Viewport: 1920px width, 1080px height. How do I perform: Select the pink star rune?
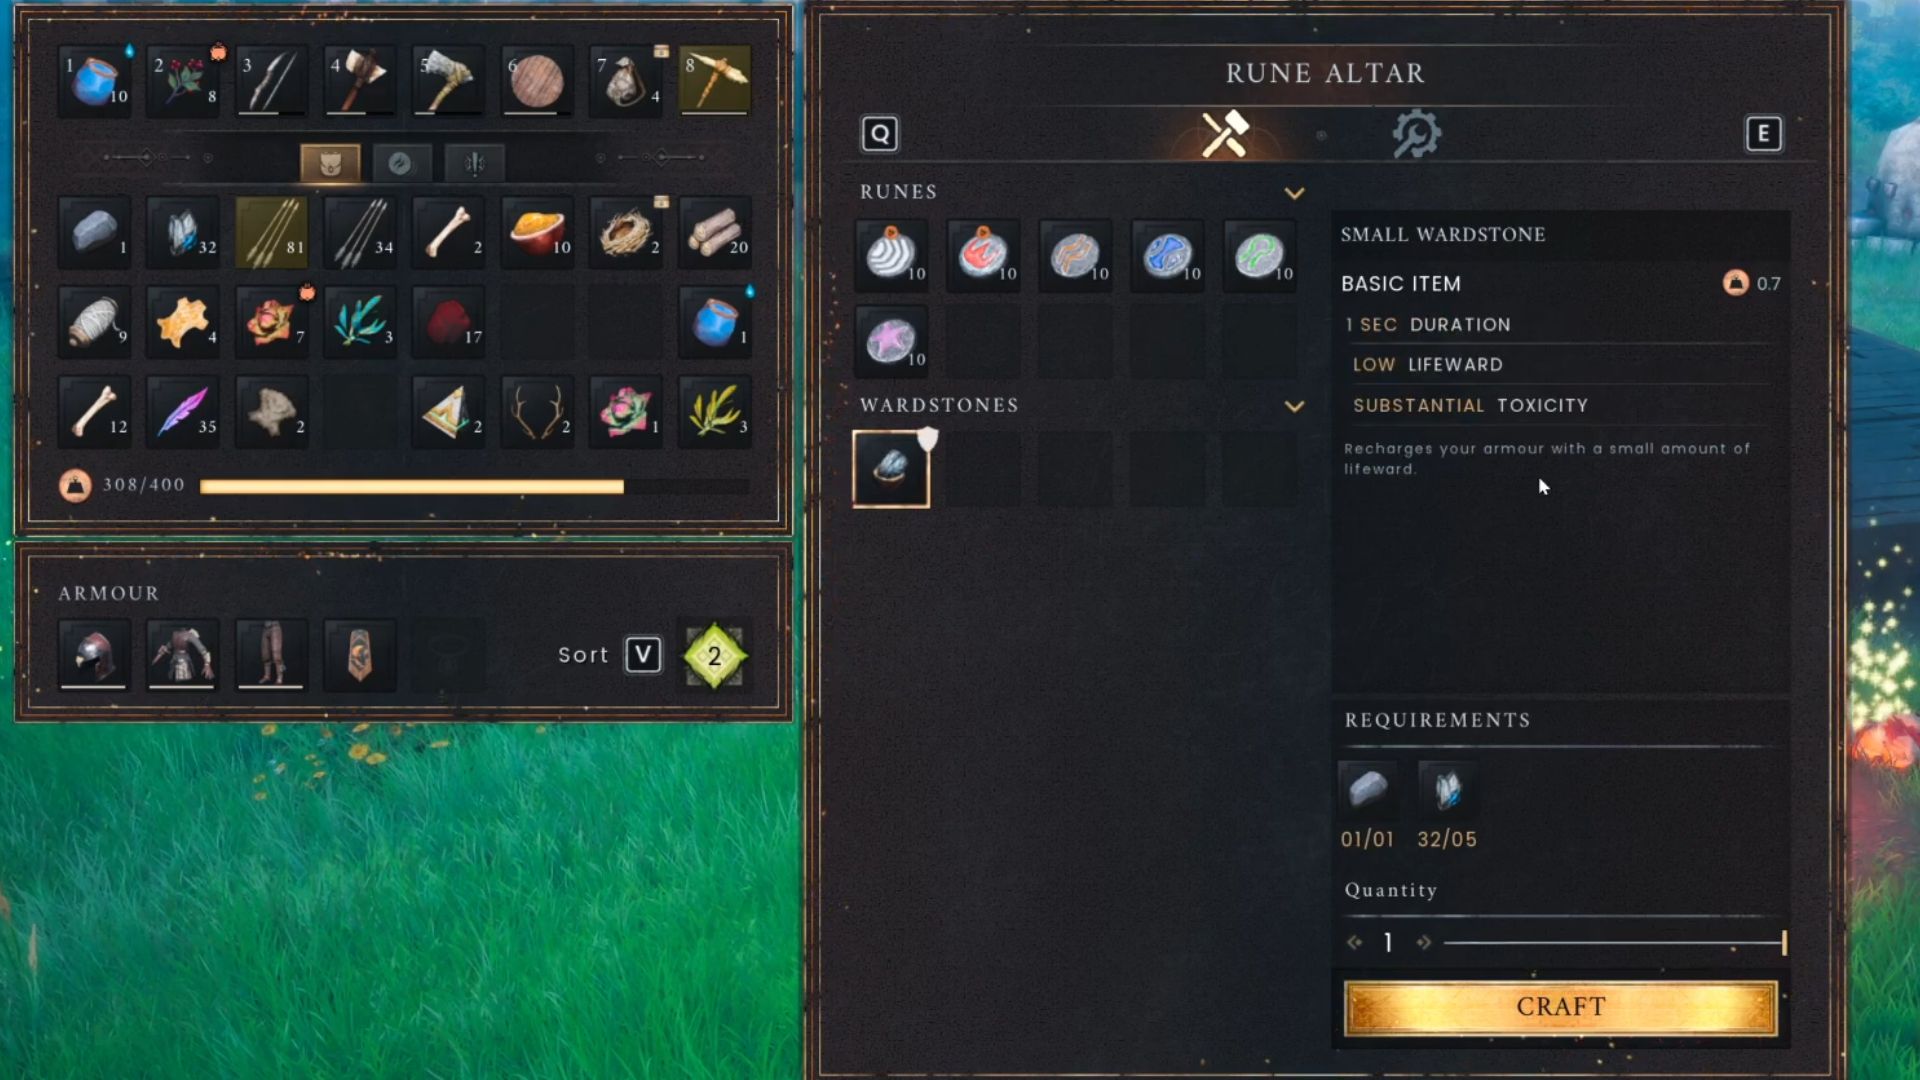pyautogui.click(x=891, y=340)
